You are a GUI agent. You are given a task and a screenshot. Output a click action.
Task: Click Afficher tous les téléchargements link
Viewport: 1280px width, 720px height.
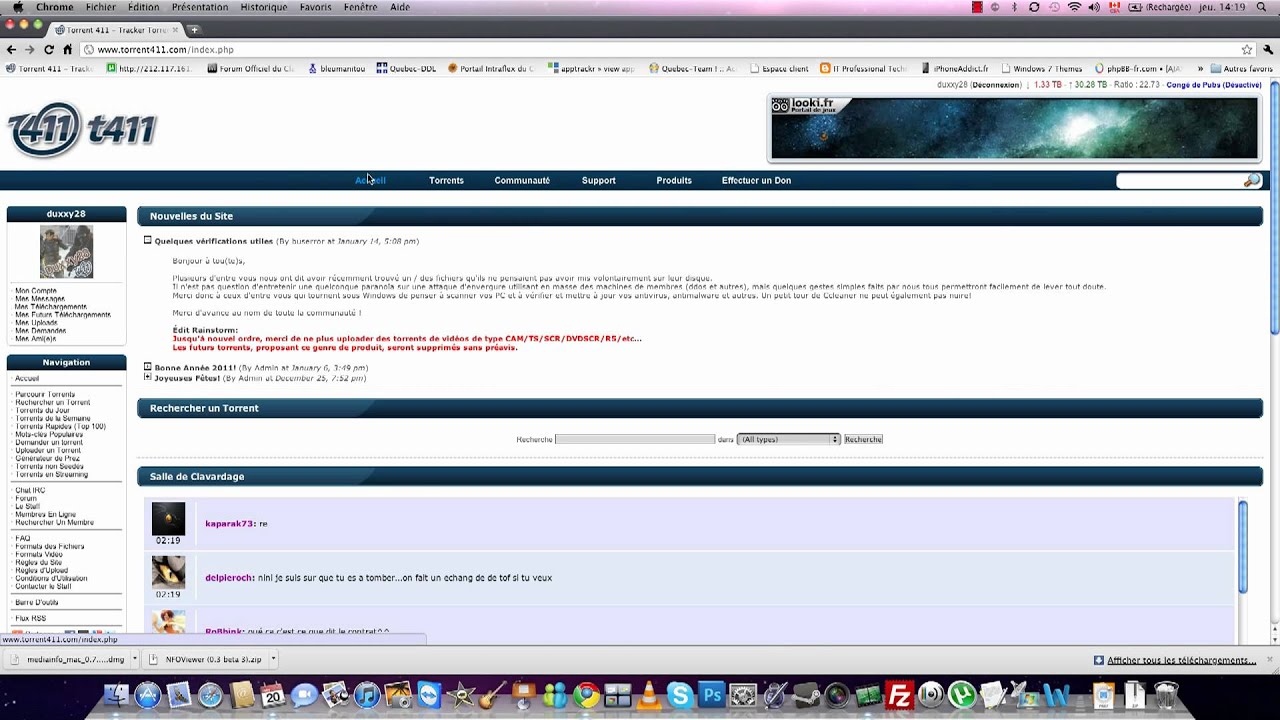(1181, 660)
